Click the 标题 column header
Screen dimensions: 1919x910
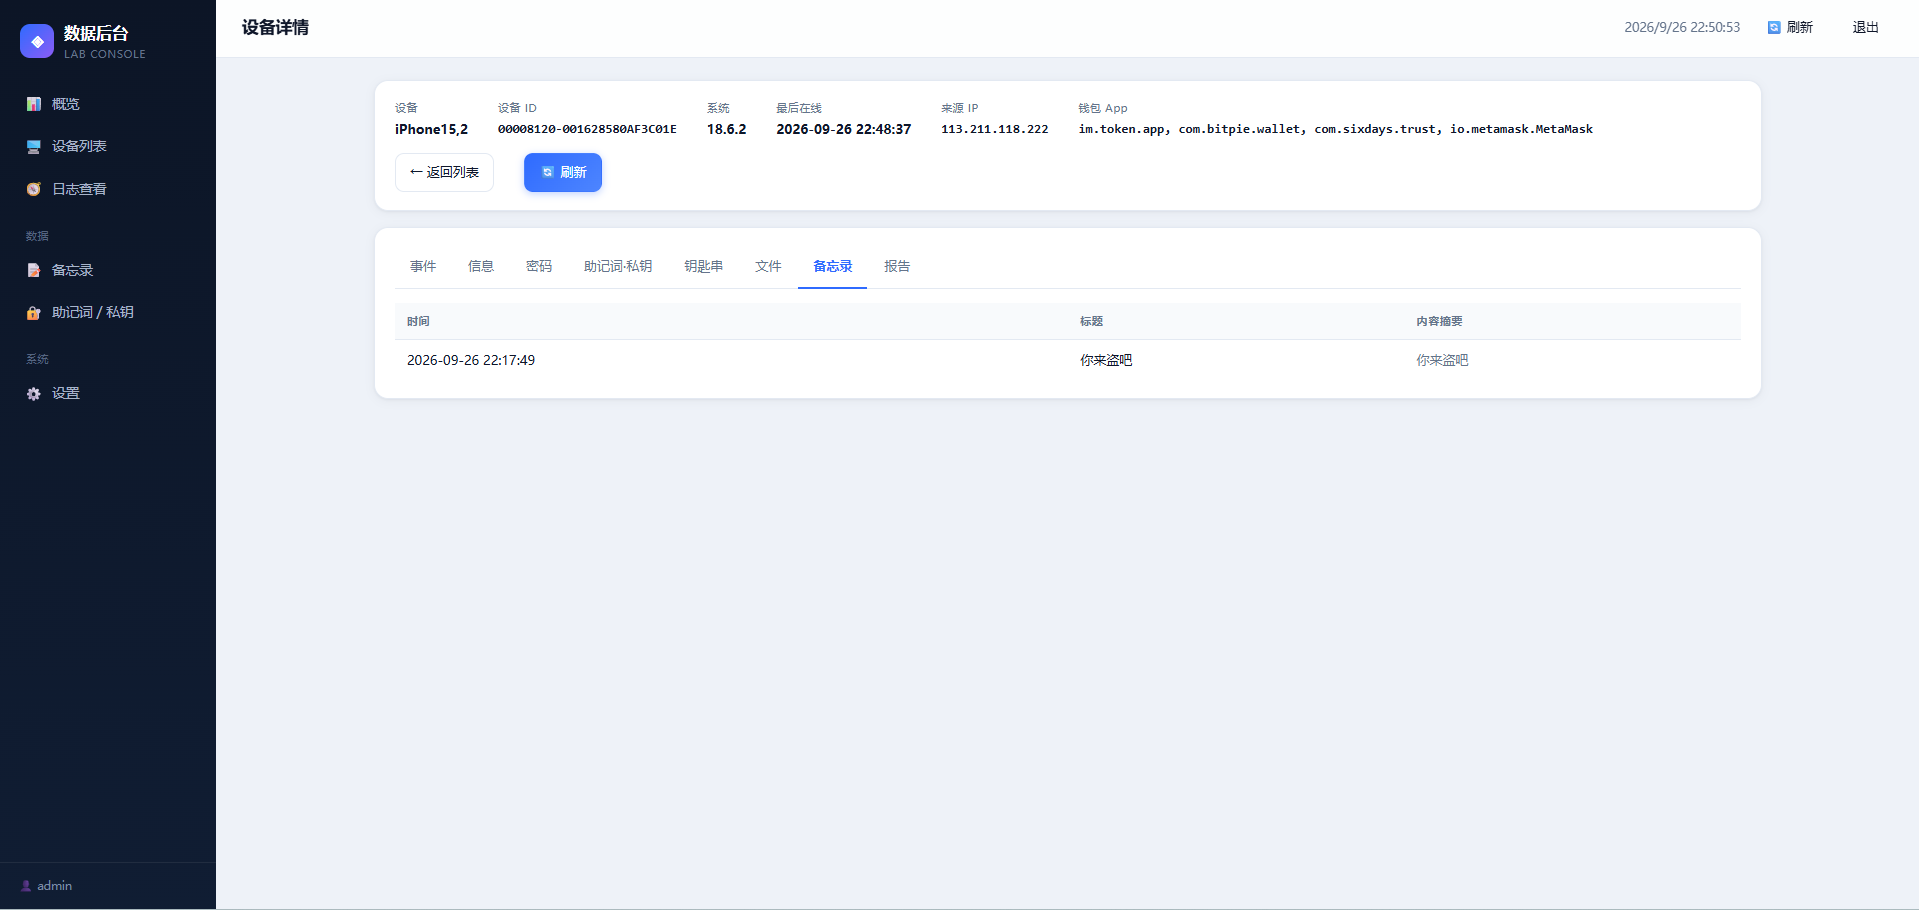click(1091, 321)
